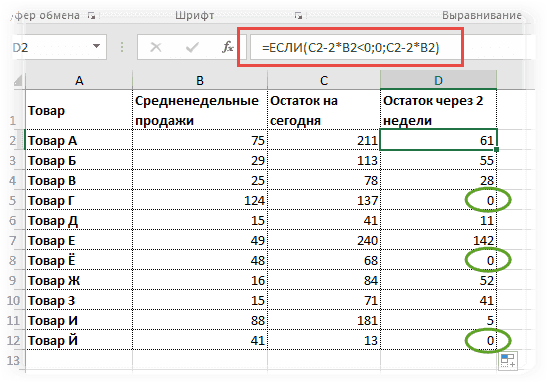The image size is (548, 383).
Task: Cancel formula entry with the X icon
Action: click(156, 47)
